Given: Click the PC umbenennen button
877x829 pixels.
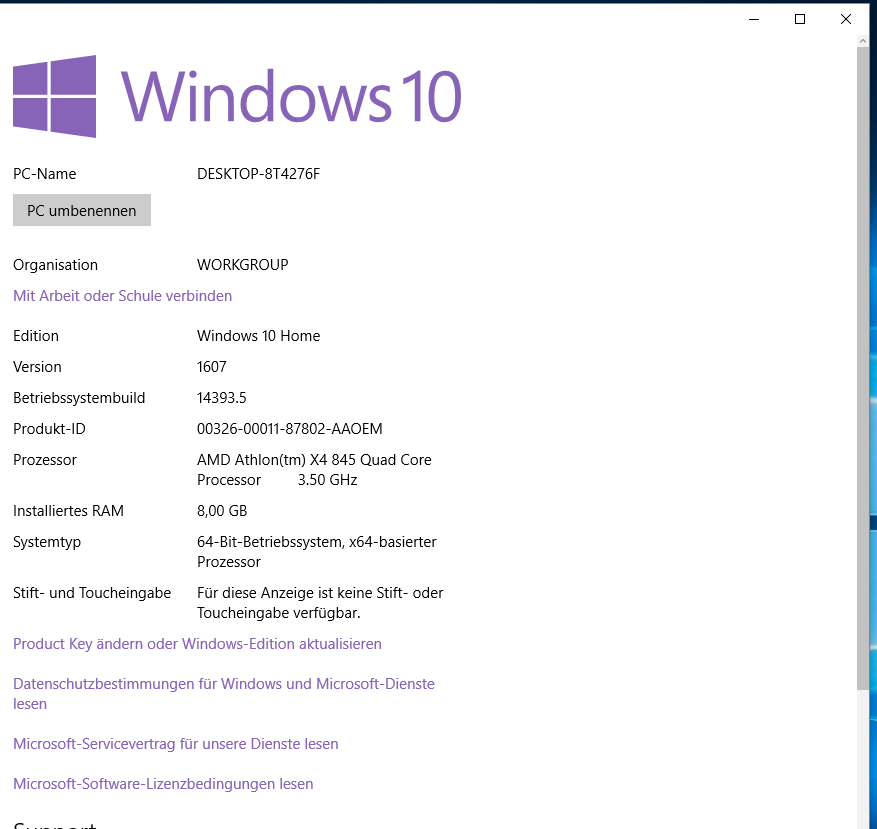Looking at the screenshot, I should tap(82, 210).
